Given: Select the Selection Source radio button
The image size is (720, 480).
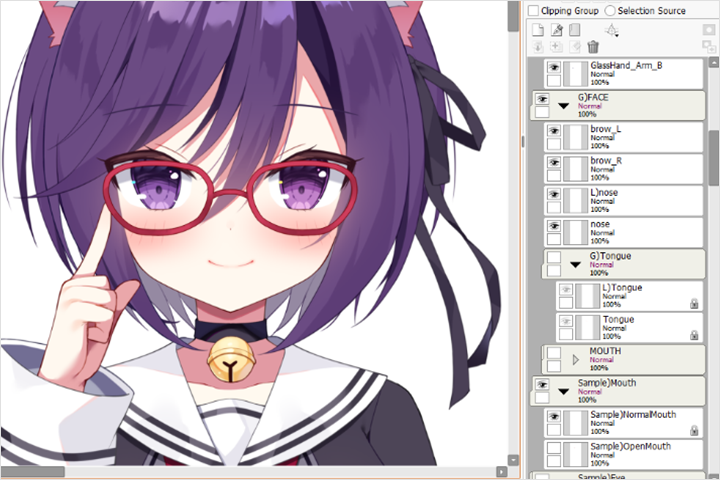Looking at the screenshot, I should (610, 11).
